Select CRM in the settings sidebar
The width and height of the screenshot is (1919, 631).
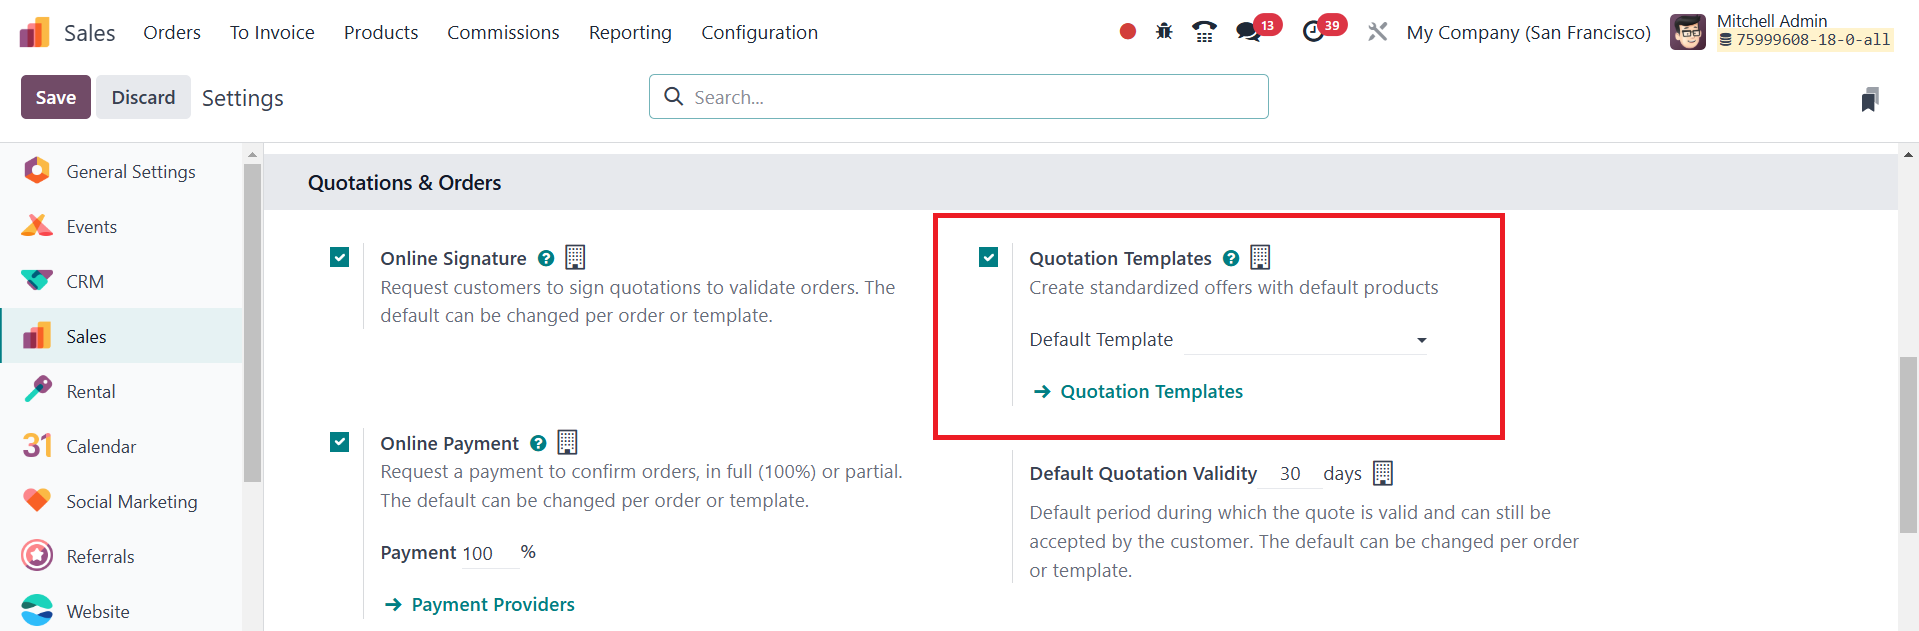[85, 282]
